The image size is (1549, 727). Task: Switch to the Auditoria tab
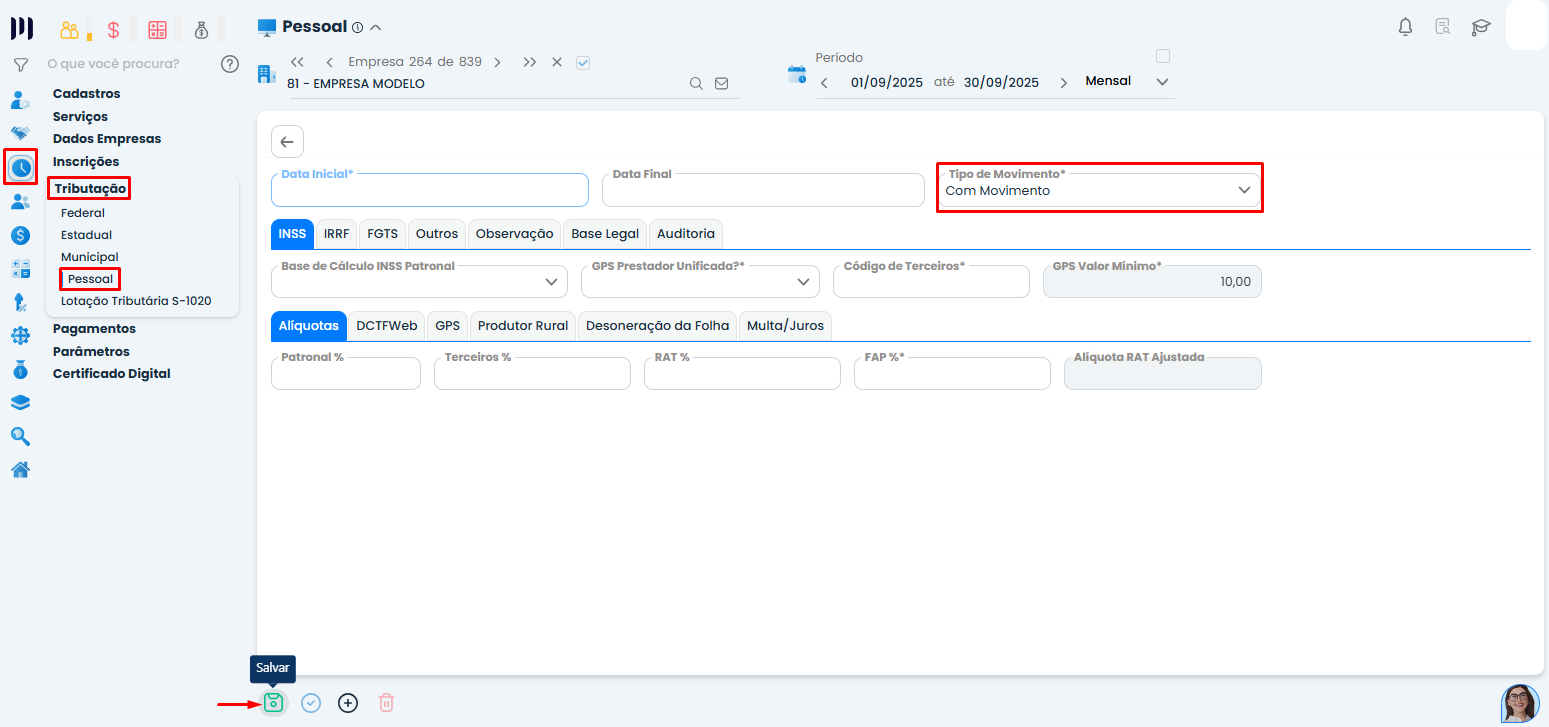686,234
